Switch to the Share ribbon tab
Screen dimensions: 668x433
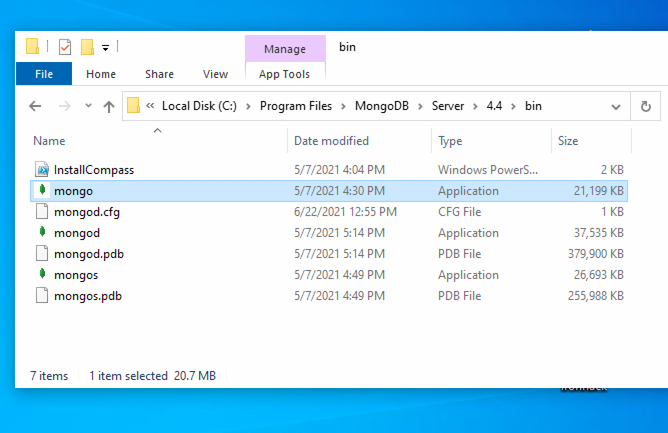pyautogui.click(x=159, y=74)
